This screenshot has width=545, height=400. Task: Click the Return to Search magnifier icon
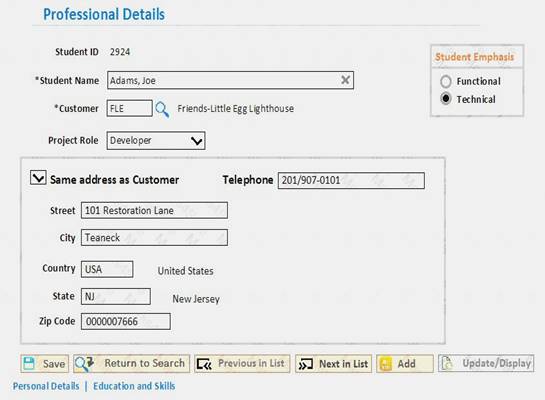coord(84,363)
